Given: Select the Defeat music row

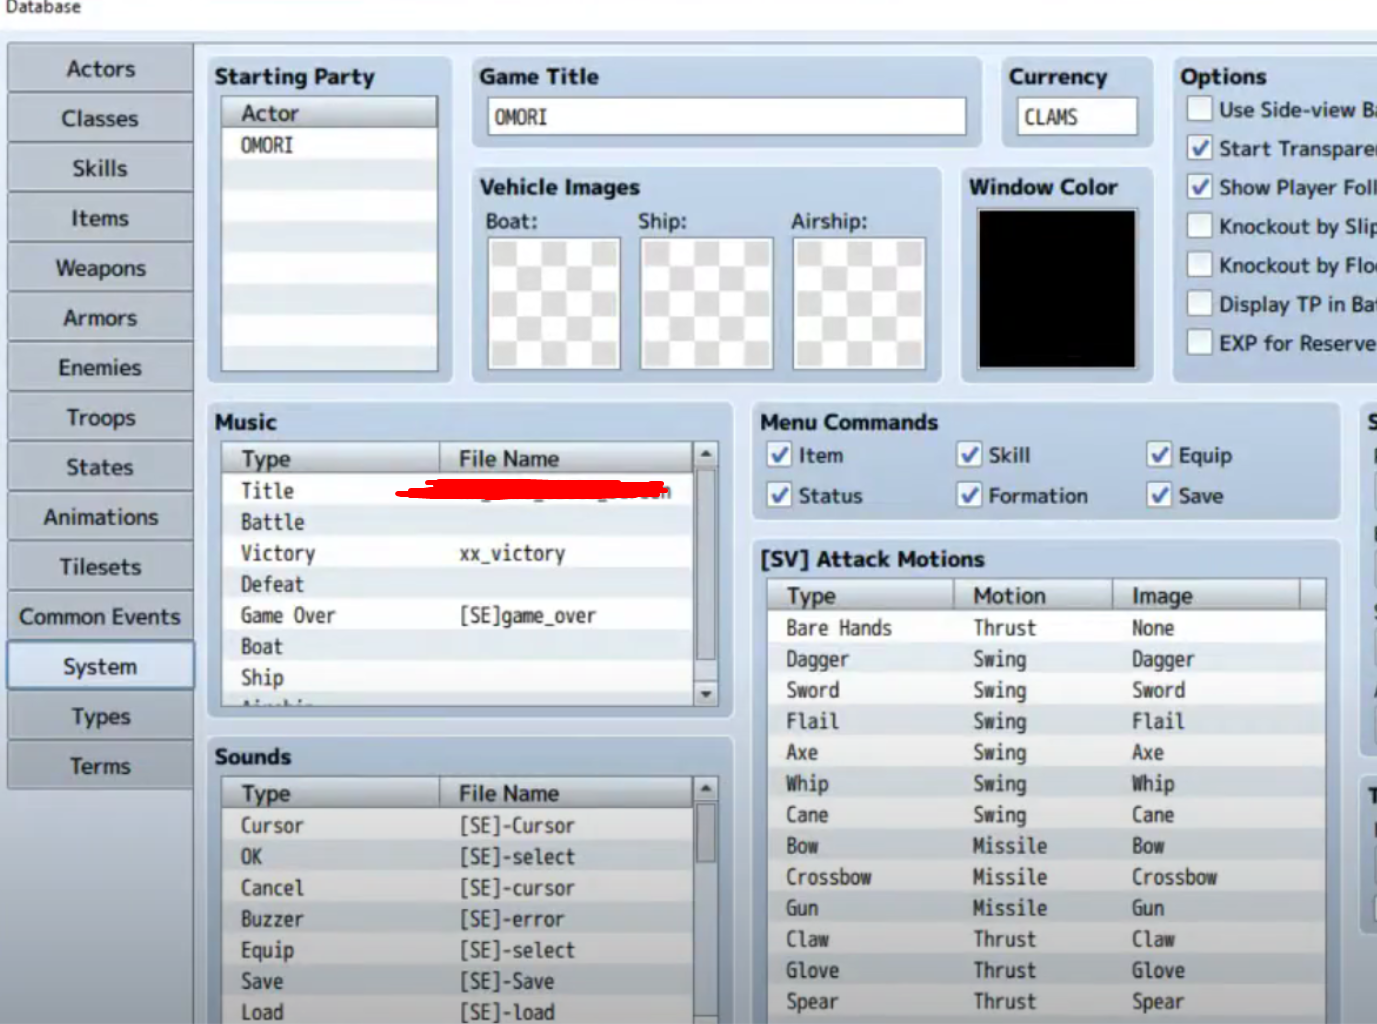Looking at the screenshot, I should [457, 584].
